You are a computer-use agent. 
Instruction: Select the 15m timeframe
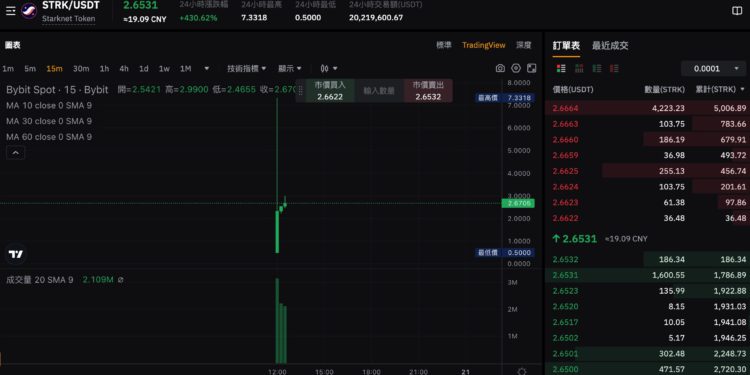(x=55, y=68)
